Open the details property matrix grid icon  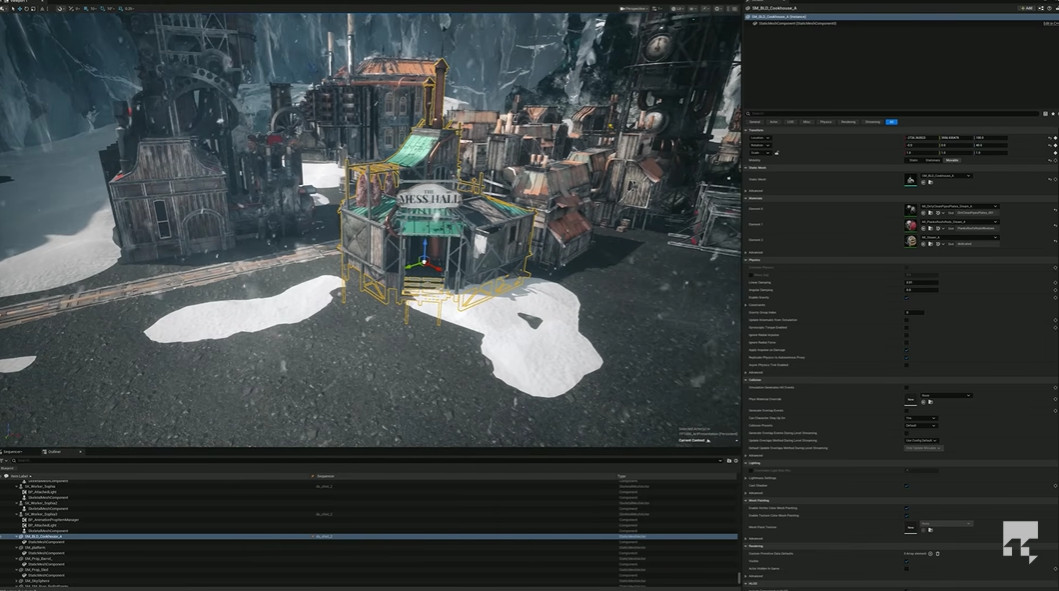[1044, 114]
